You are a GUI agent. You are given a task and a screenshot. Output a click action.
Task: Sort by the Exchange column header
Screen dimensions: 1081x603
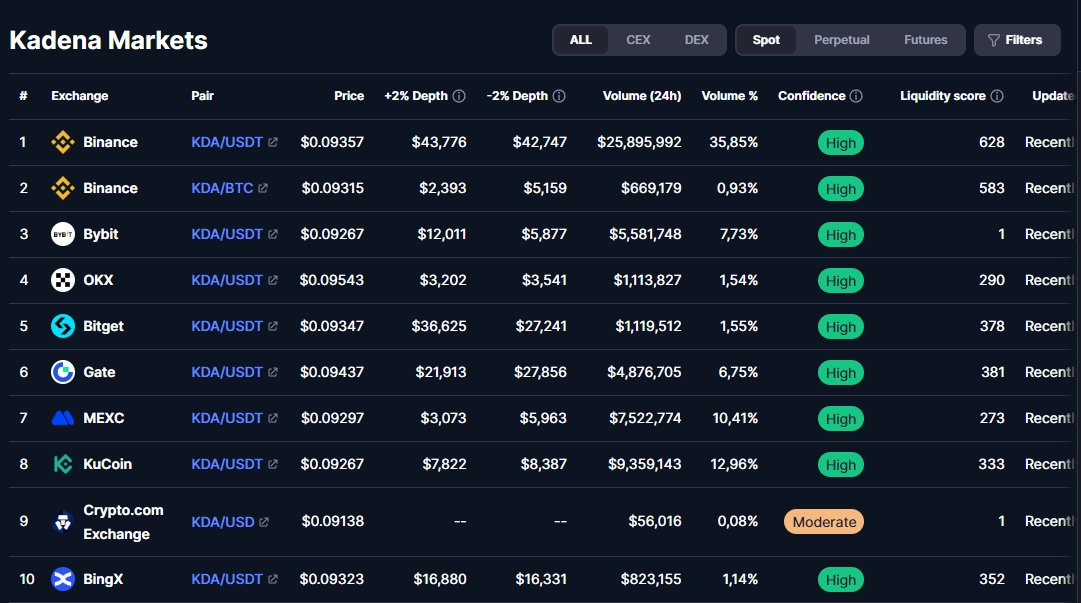pos(79,96)
